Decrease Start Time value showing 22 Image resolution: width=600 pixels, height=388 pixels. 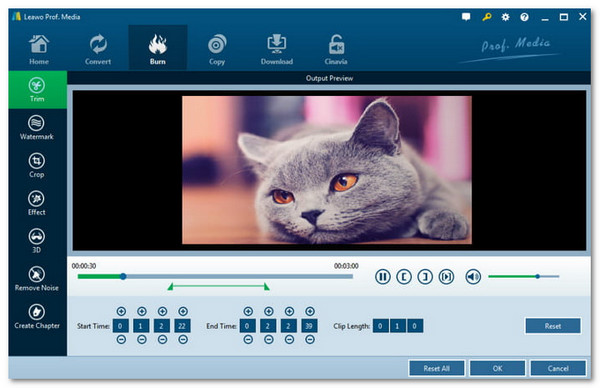click(x=183, y=339)
